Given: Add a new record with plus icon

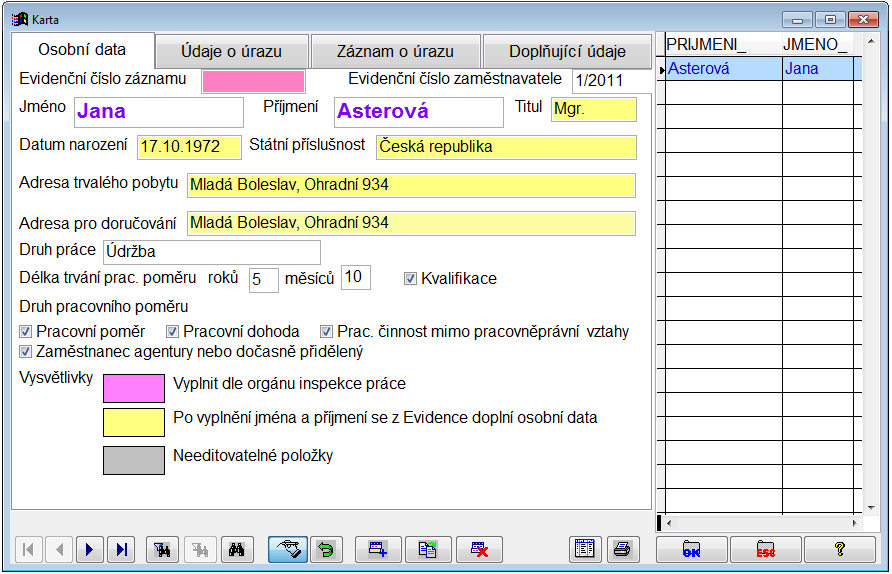Looking at the screenshot, I should 377,549.
